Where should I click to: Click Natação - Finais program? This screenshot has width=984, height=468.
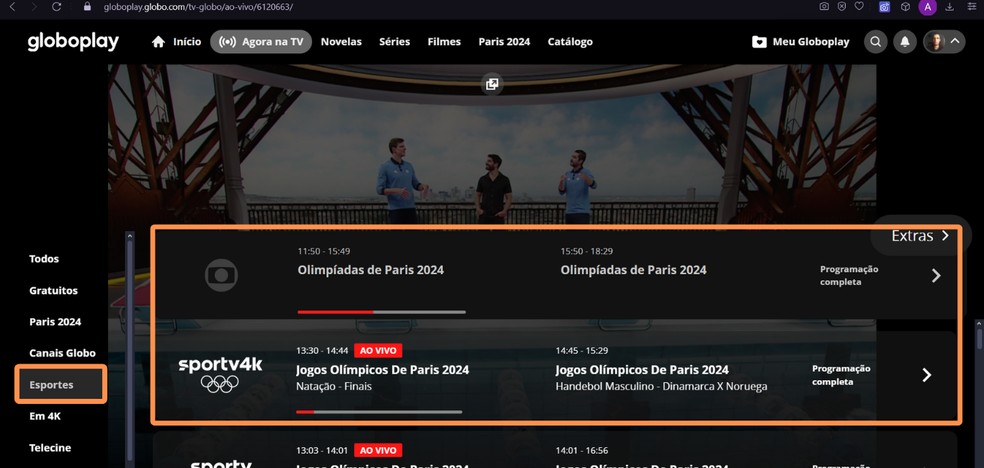point(334,386)
